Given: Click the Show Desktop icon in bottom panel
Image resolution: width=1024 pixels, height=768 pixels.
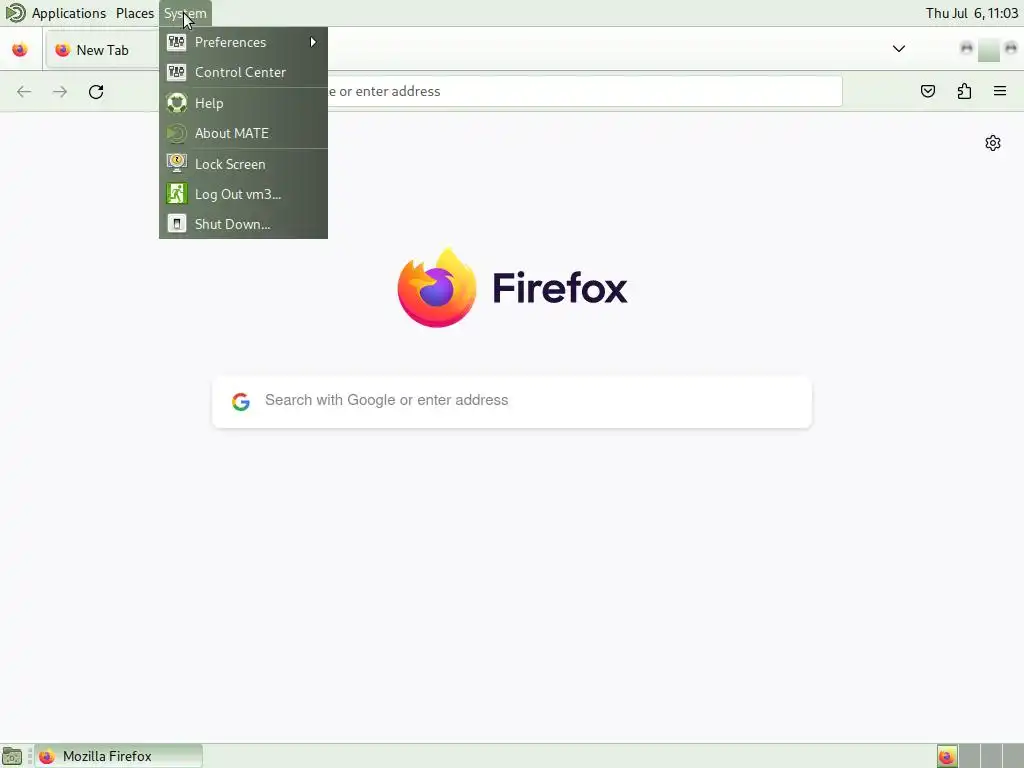Looking at the screenshot, I should pyautogui.click(x=12, y=756).
